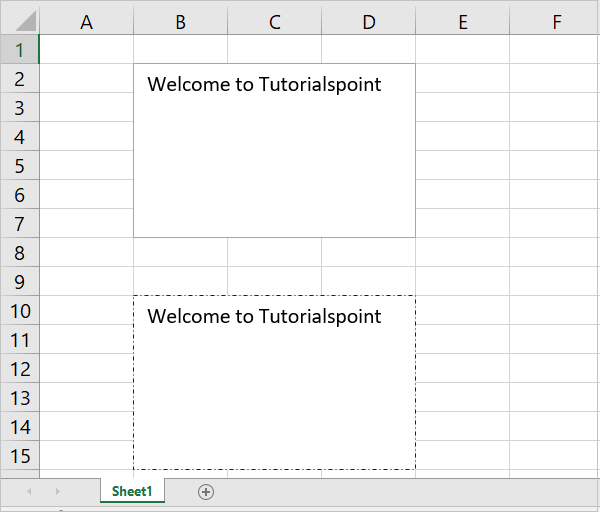Select column E header

(462, 22)
